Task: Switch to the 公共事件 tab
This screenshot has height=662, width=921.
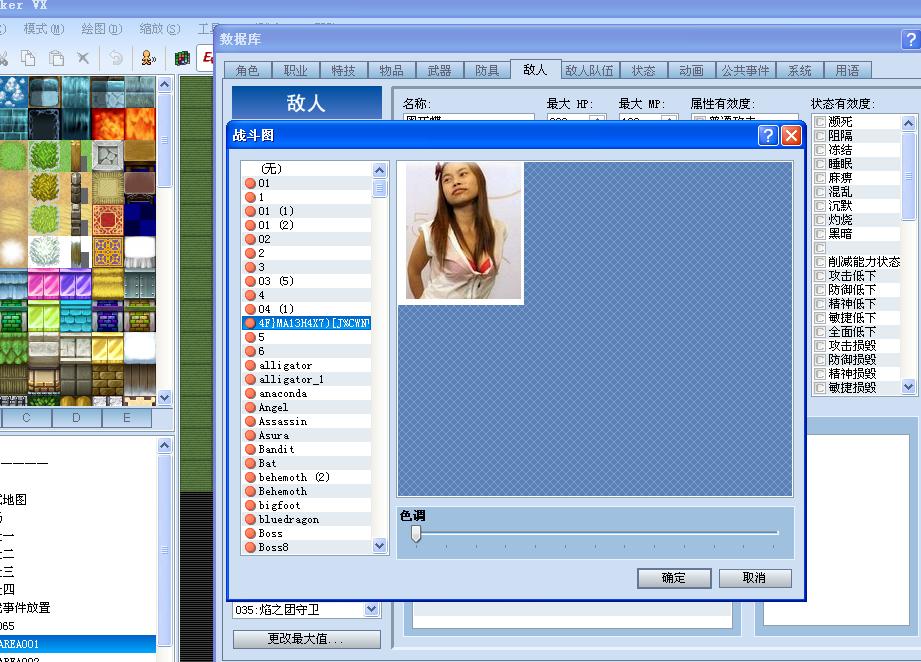Action: point(745,70)
